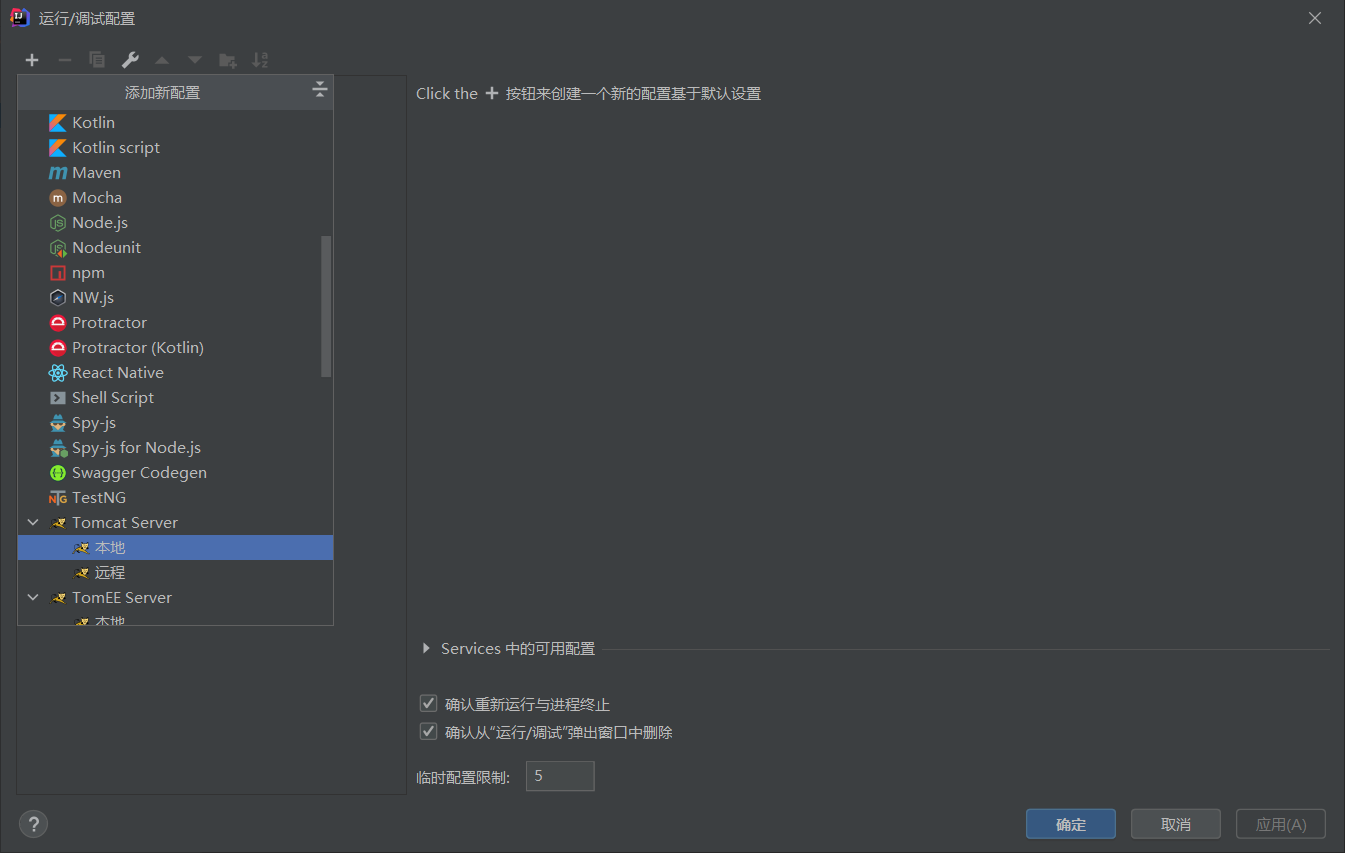Open the wrench edit templates icon

130,60
